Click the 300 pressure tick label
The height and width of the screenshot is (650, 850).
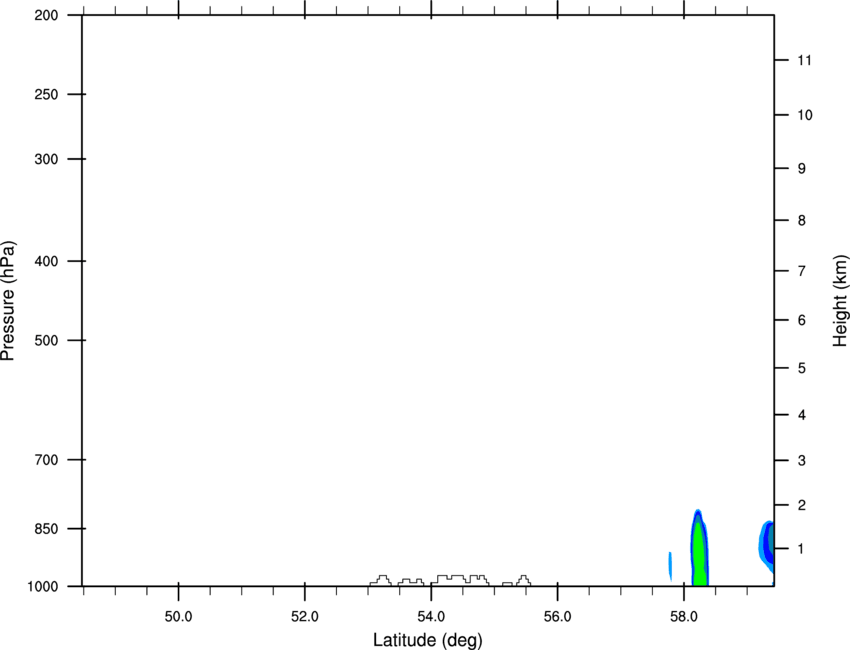(47, 159)
